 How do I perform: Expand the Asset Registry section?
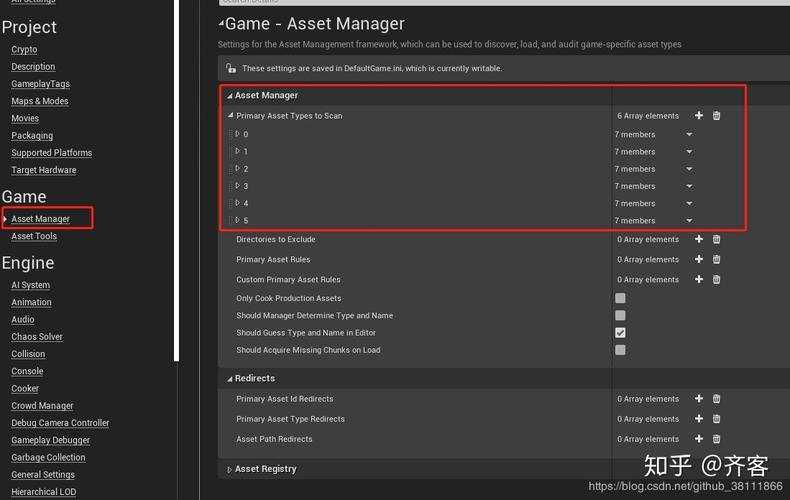(229, 469)
